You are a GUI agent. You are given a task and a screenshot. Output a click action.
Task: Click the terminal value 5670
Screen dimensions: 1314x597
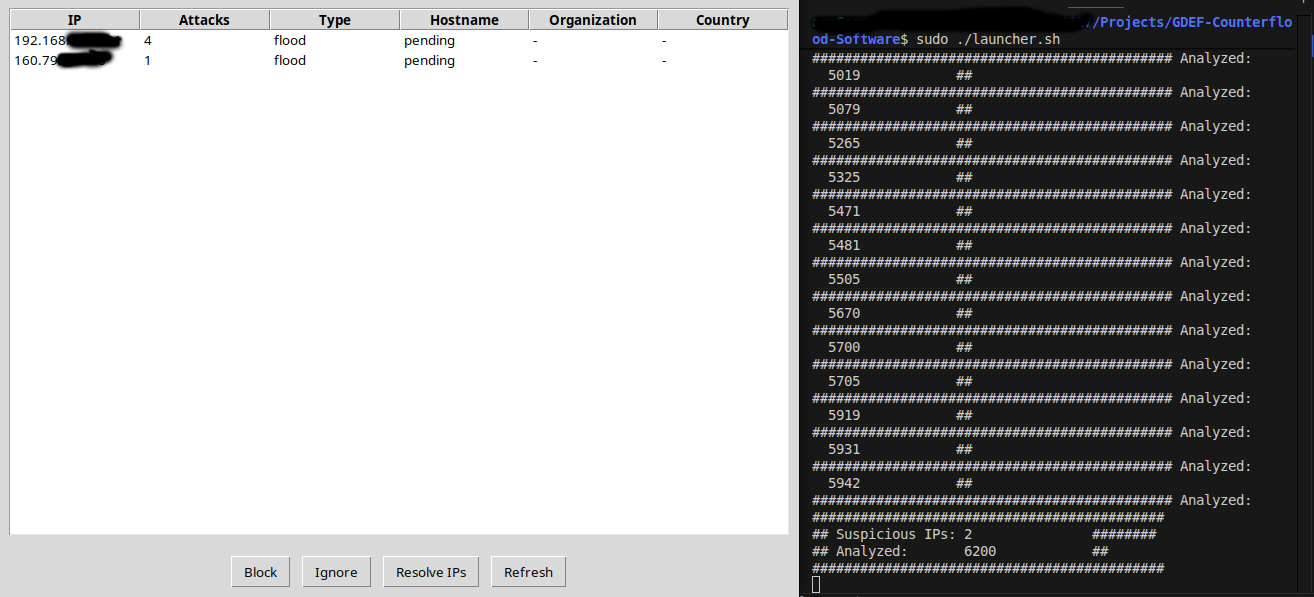click(x=844, y=313)
